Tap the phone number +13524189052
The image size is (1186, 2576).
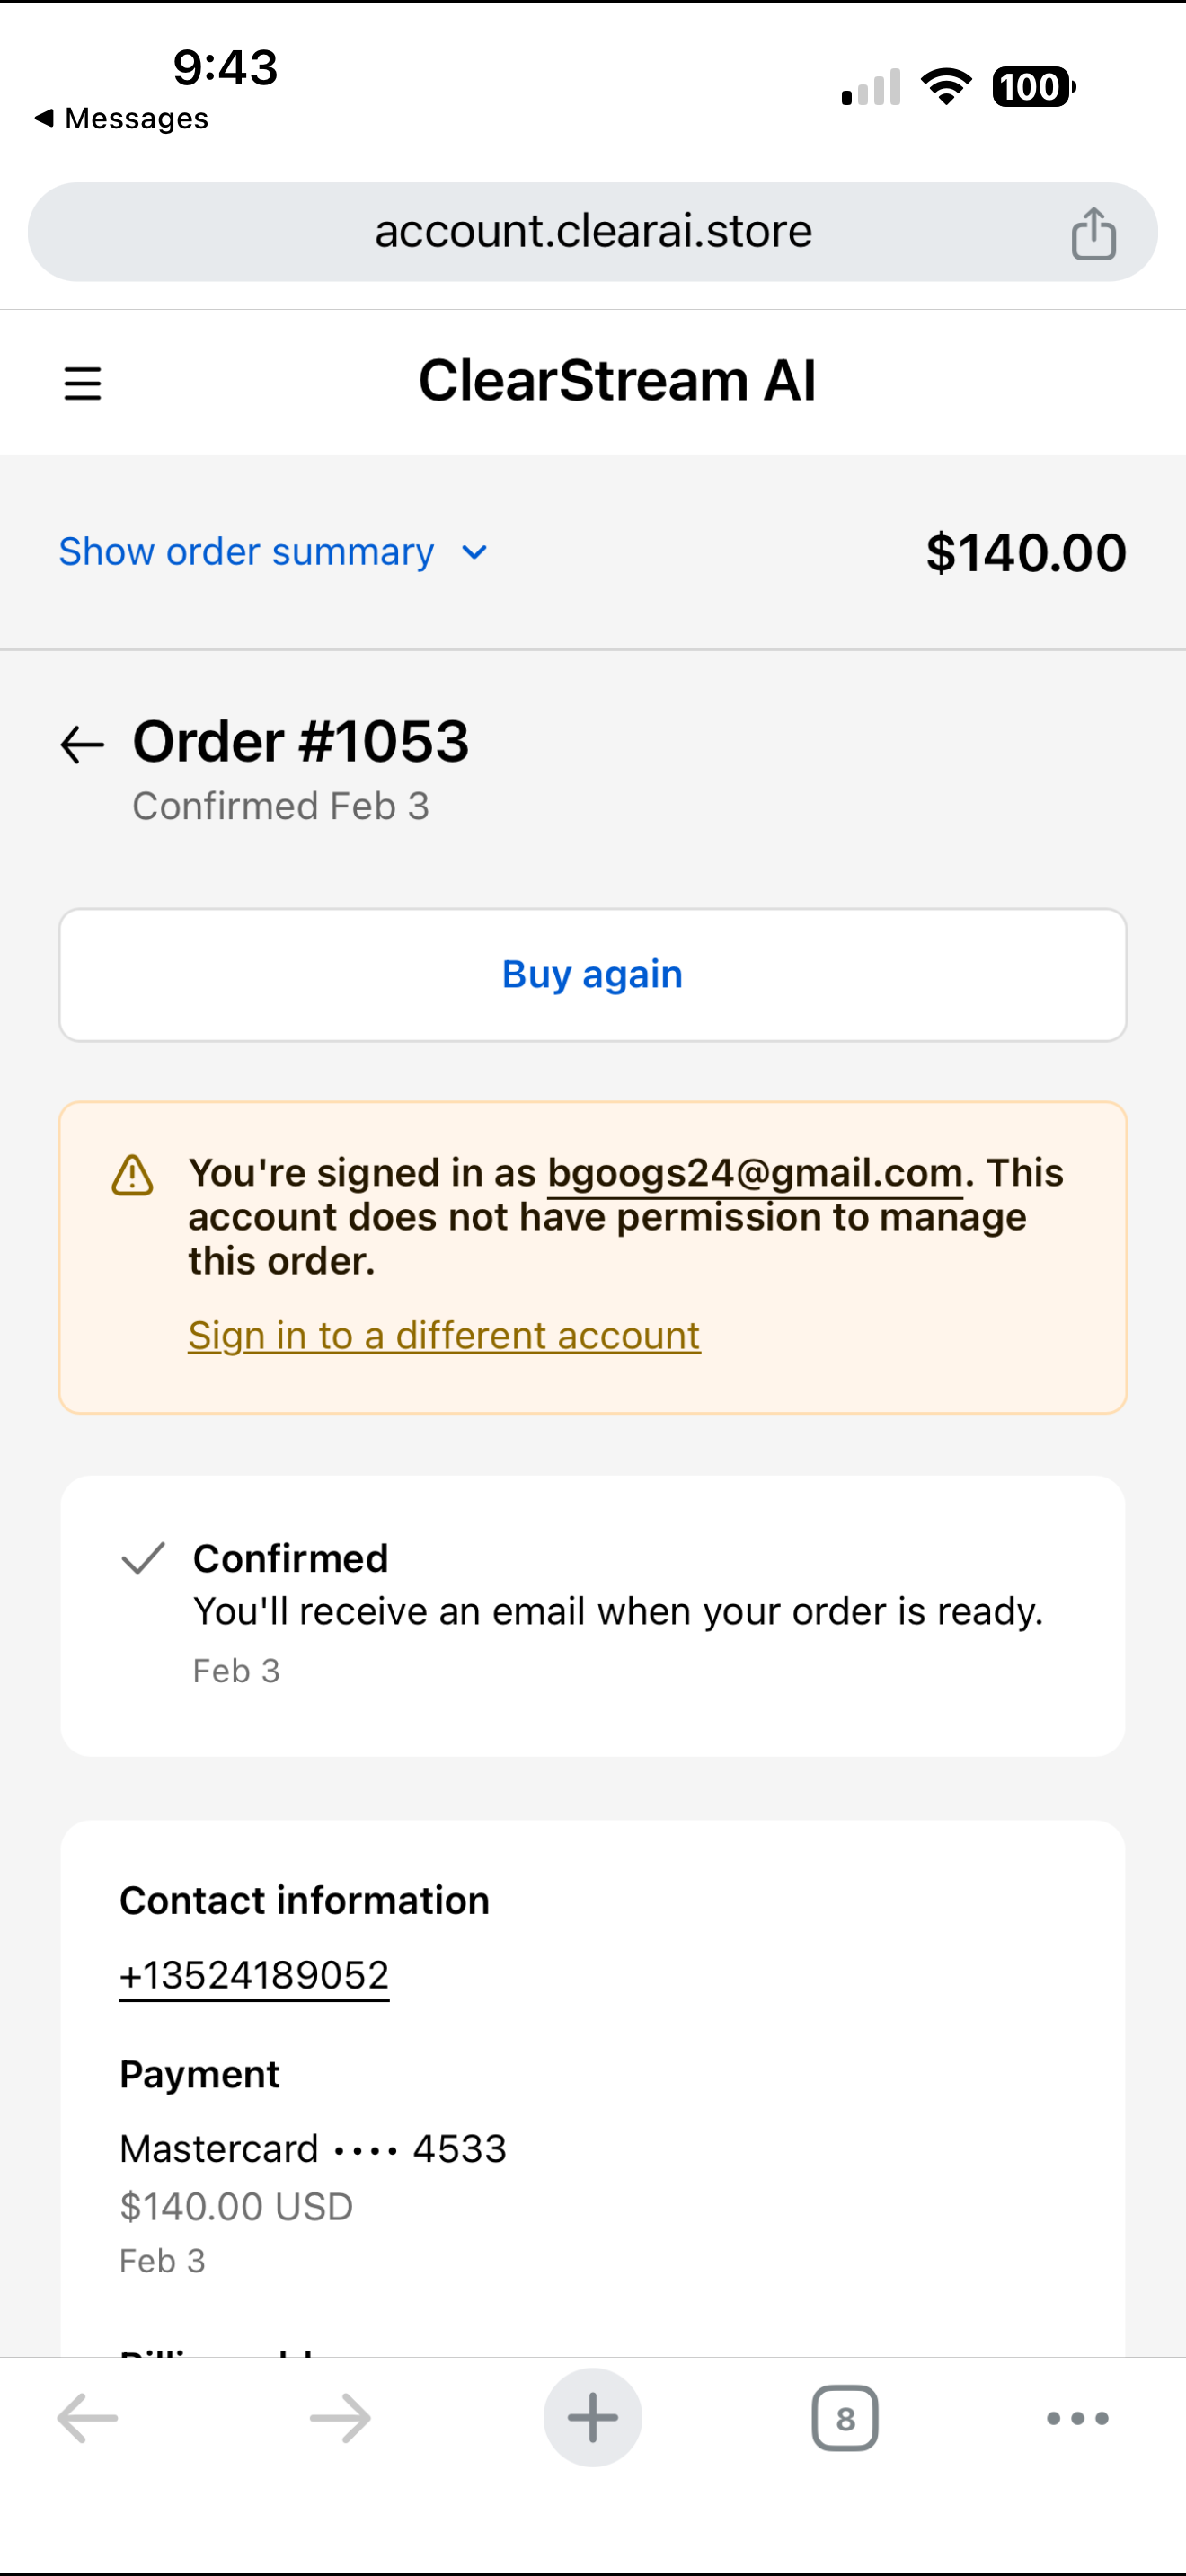(x=254, y=1975)
